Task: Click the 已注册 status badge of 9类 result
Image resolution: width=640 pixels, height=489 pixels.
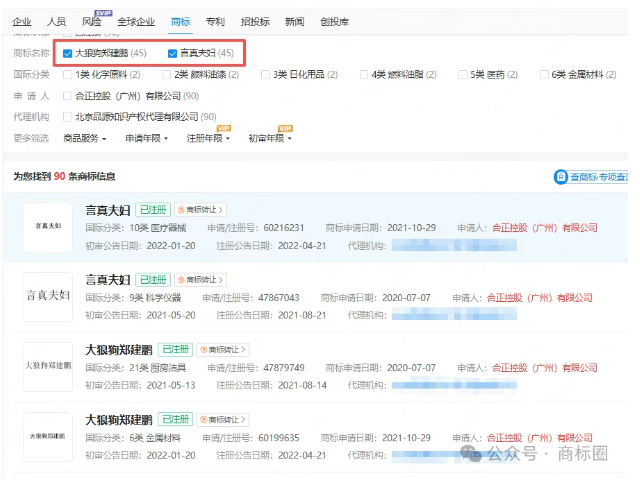Action: pos(152,280)
